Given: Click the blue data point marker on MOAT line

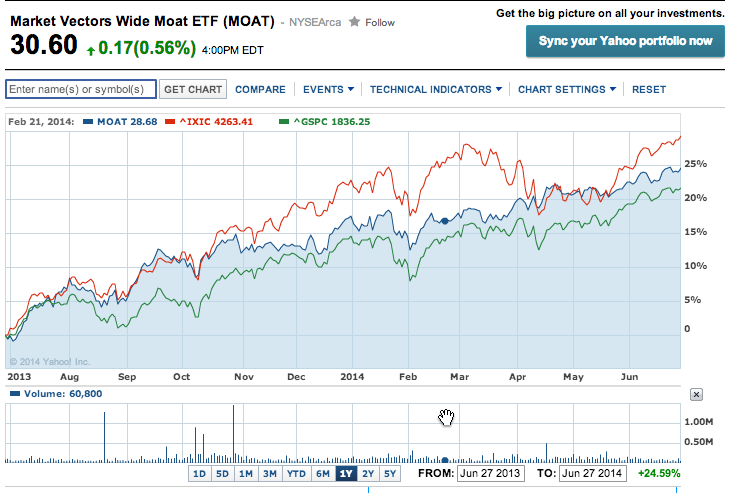Looking at the screenshot, I should (x=444, y=221).
